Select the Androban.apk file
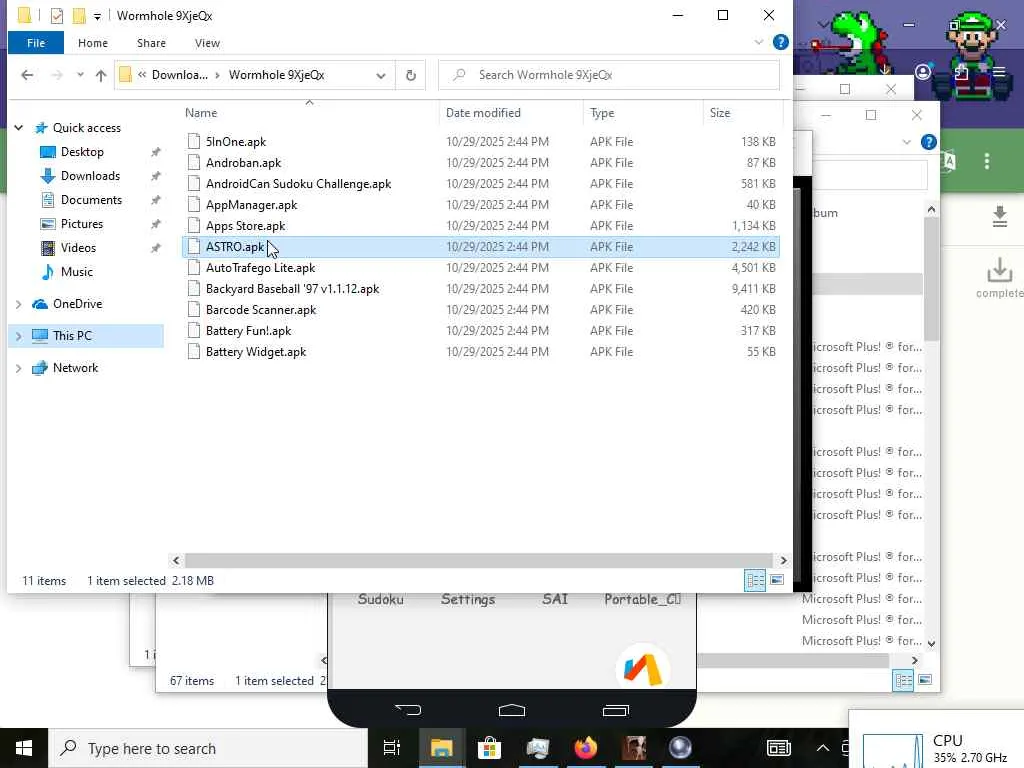 pos(480,163)
